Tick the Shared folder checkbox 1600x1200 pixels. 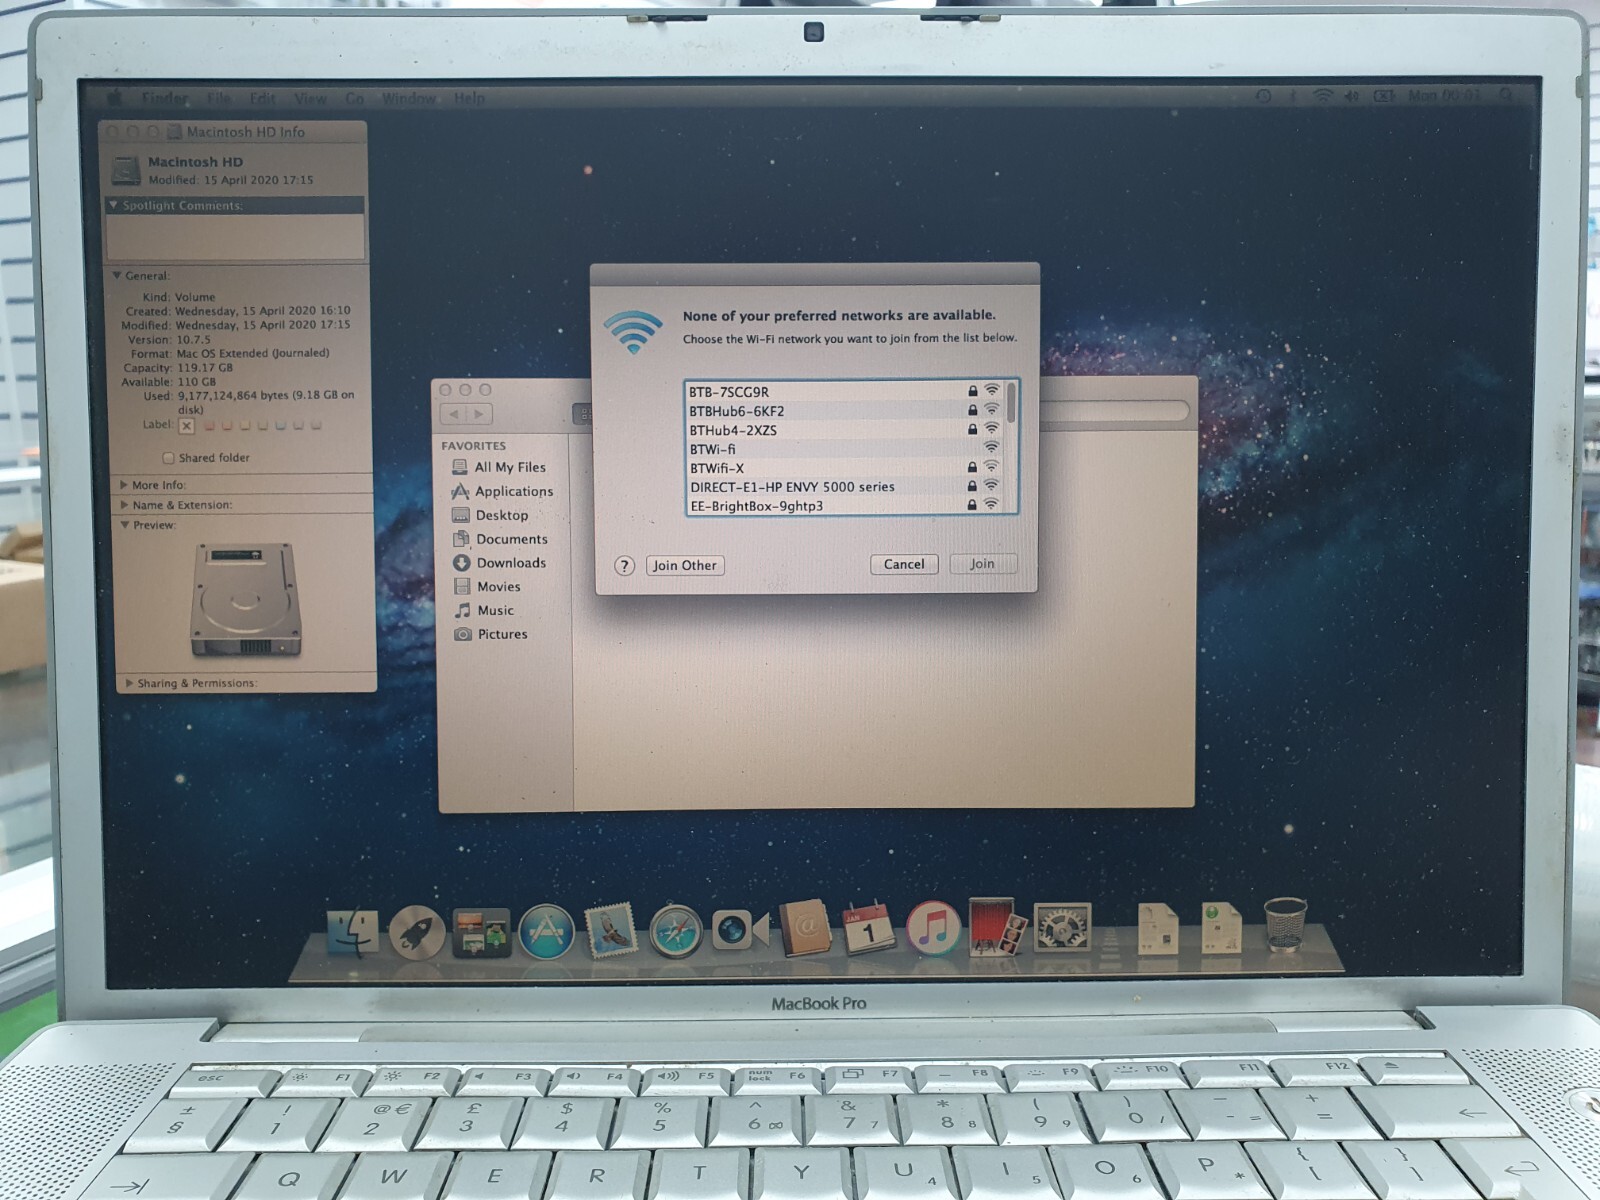tap(168, 458)
